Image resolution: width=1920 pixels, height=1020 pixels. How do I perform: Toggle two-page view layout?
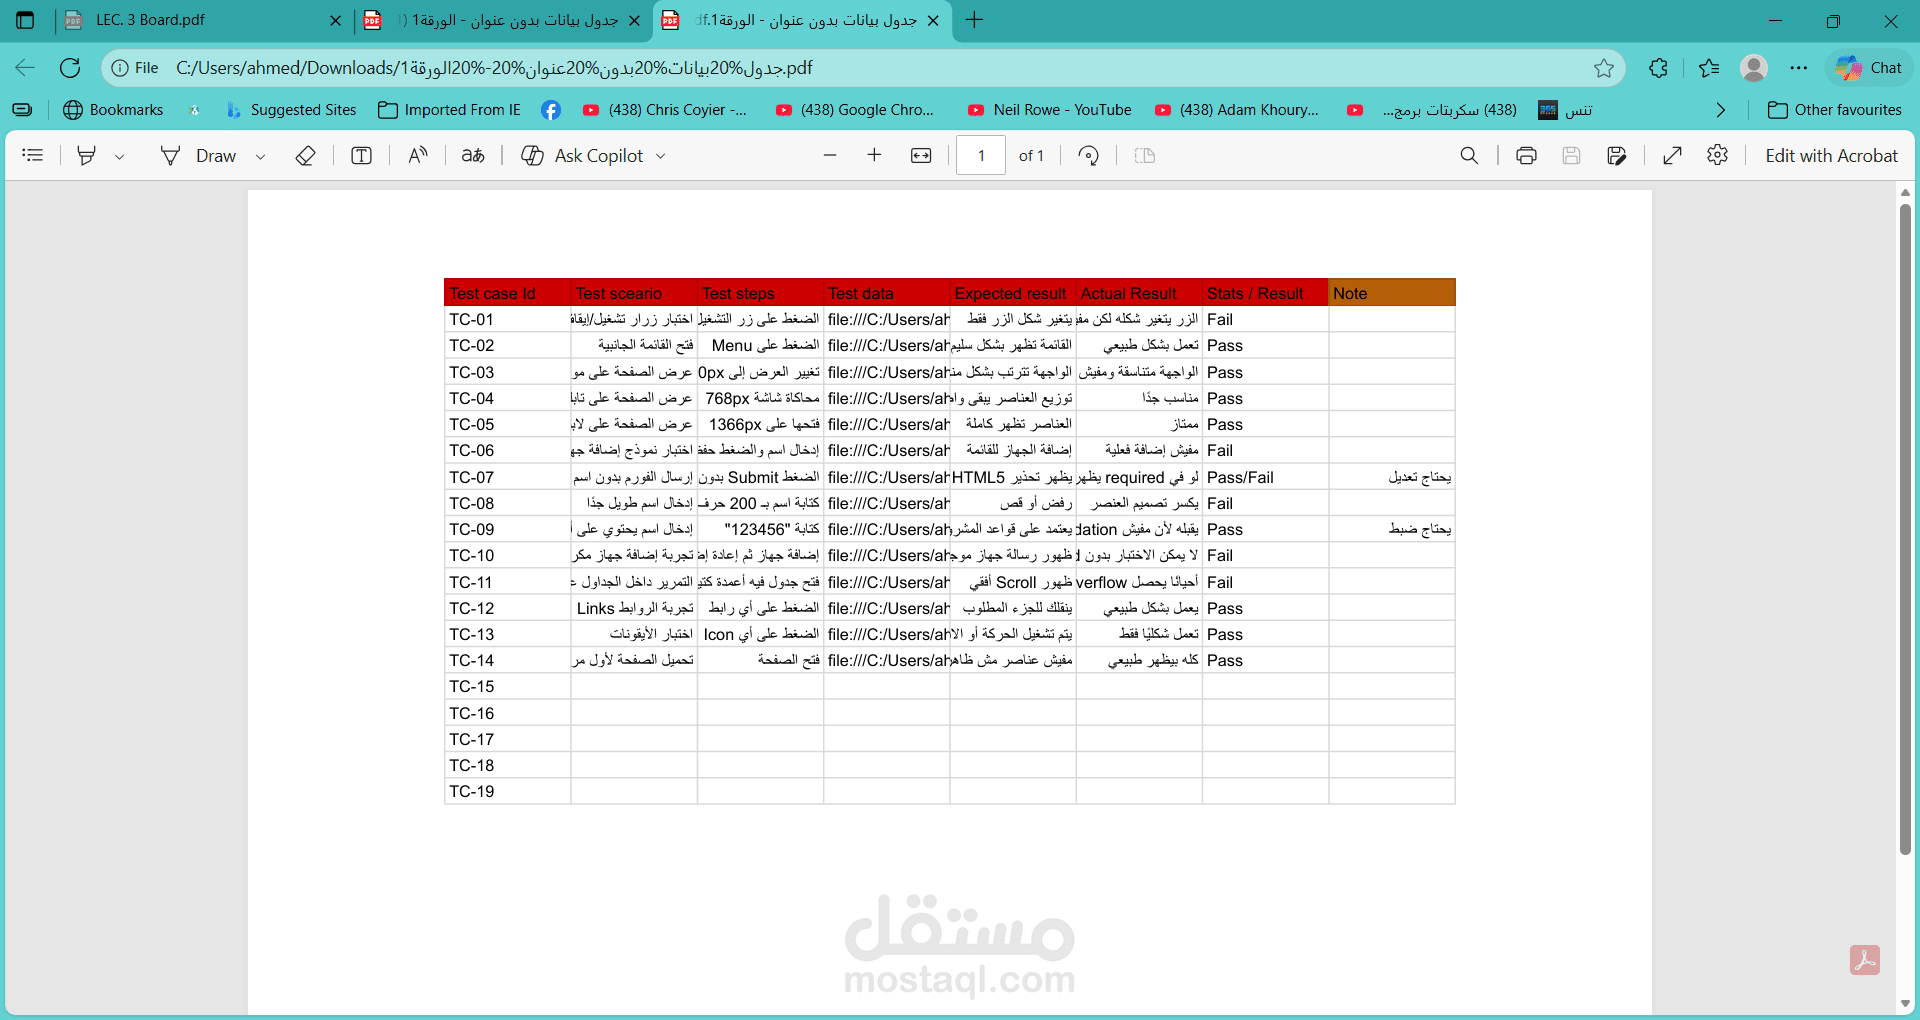pyautogui.click(x=1146, y=155)
